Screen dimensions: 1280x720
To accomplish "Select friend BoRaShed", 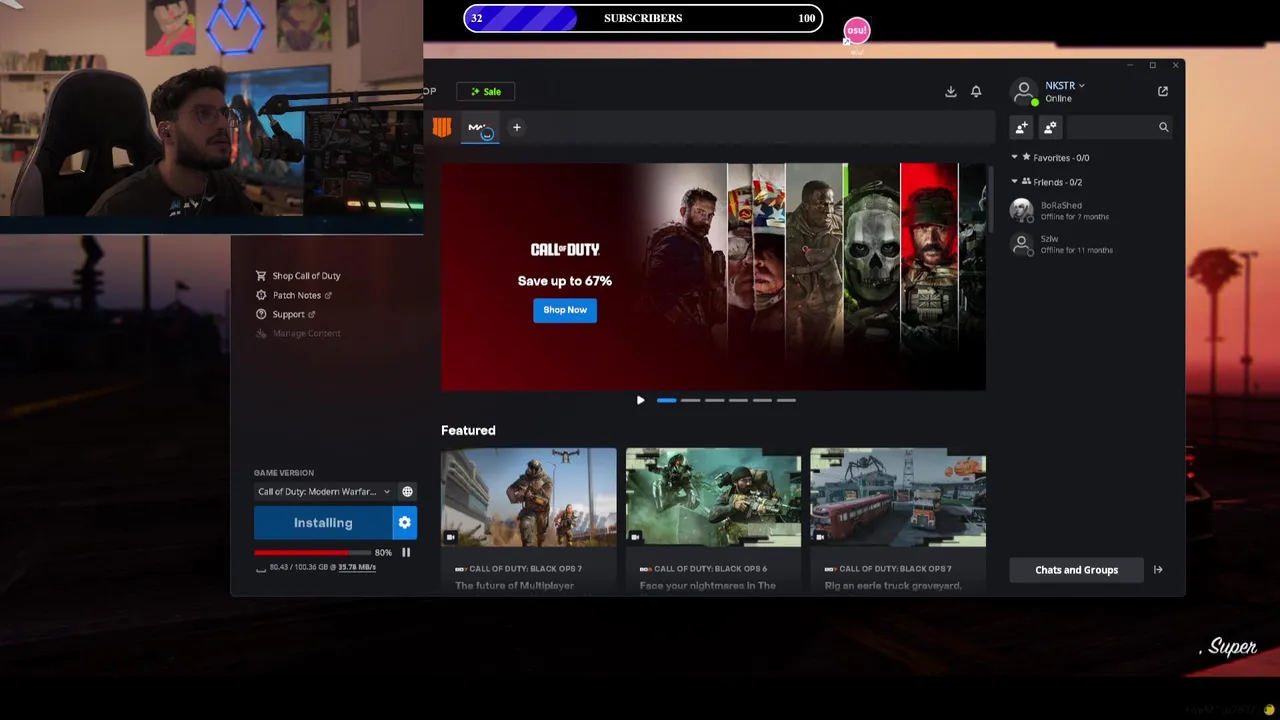I will pos(1090,210).
